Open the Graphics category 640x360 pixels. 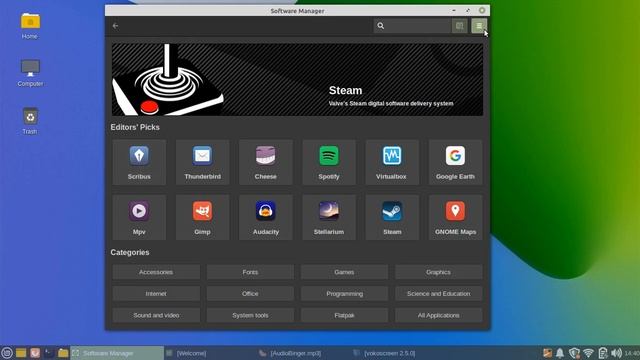click(438, 272)
